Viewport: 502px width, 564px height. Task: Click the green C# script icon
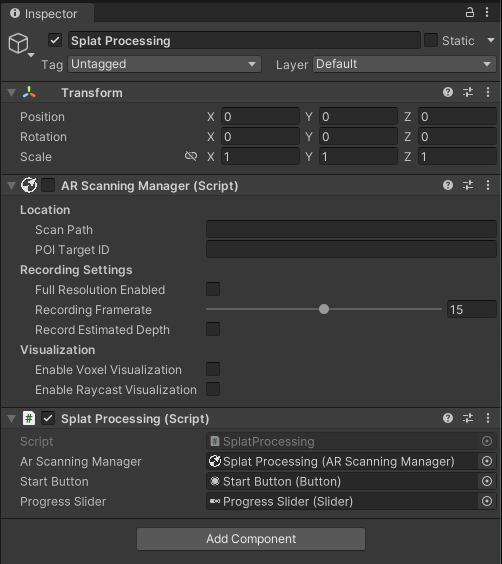click(29, 418)
